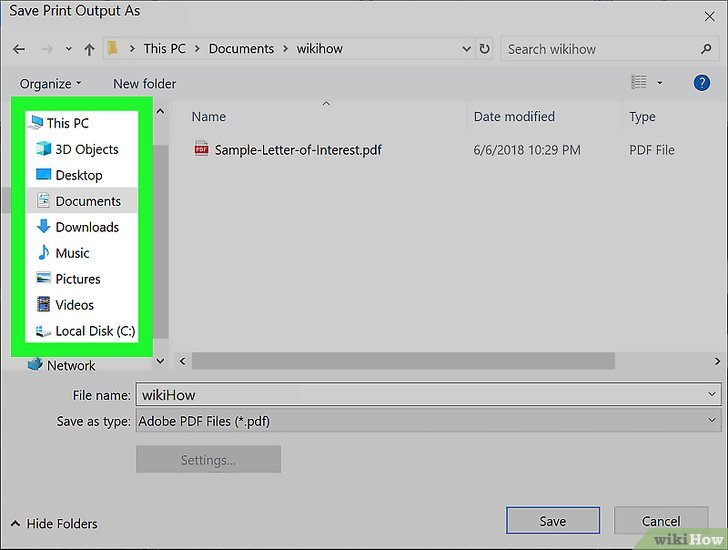Click the horizontal scrollbar thumb
The image size is (728, 550).
403,361
